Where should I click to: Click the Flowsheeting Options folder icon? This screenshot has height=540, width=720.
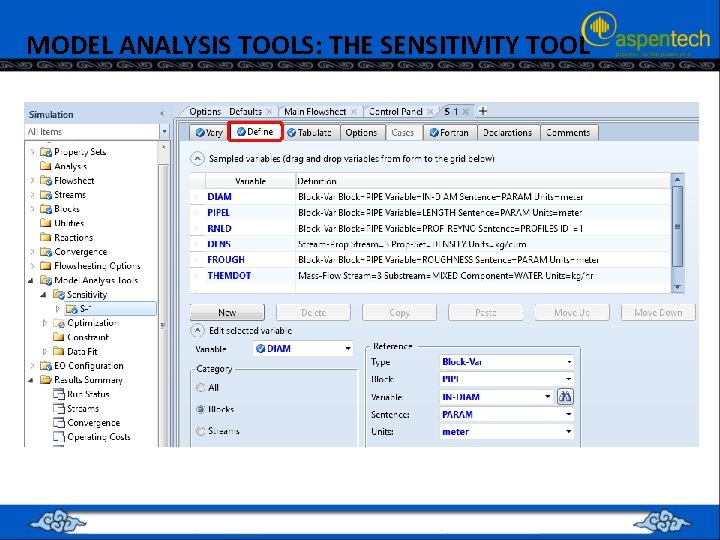45,266
